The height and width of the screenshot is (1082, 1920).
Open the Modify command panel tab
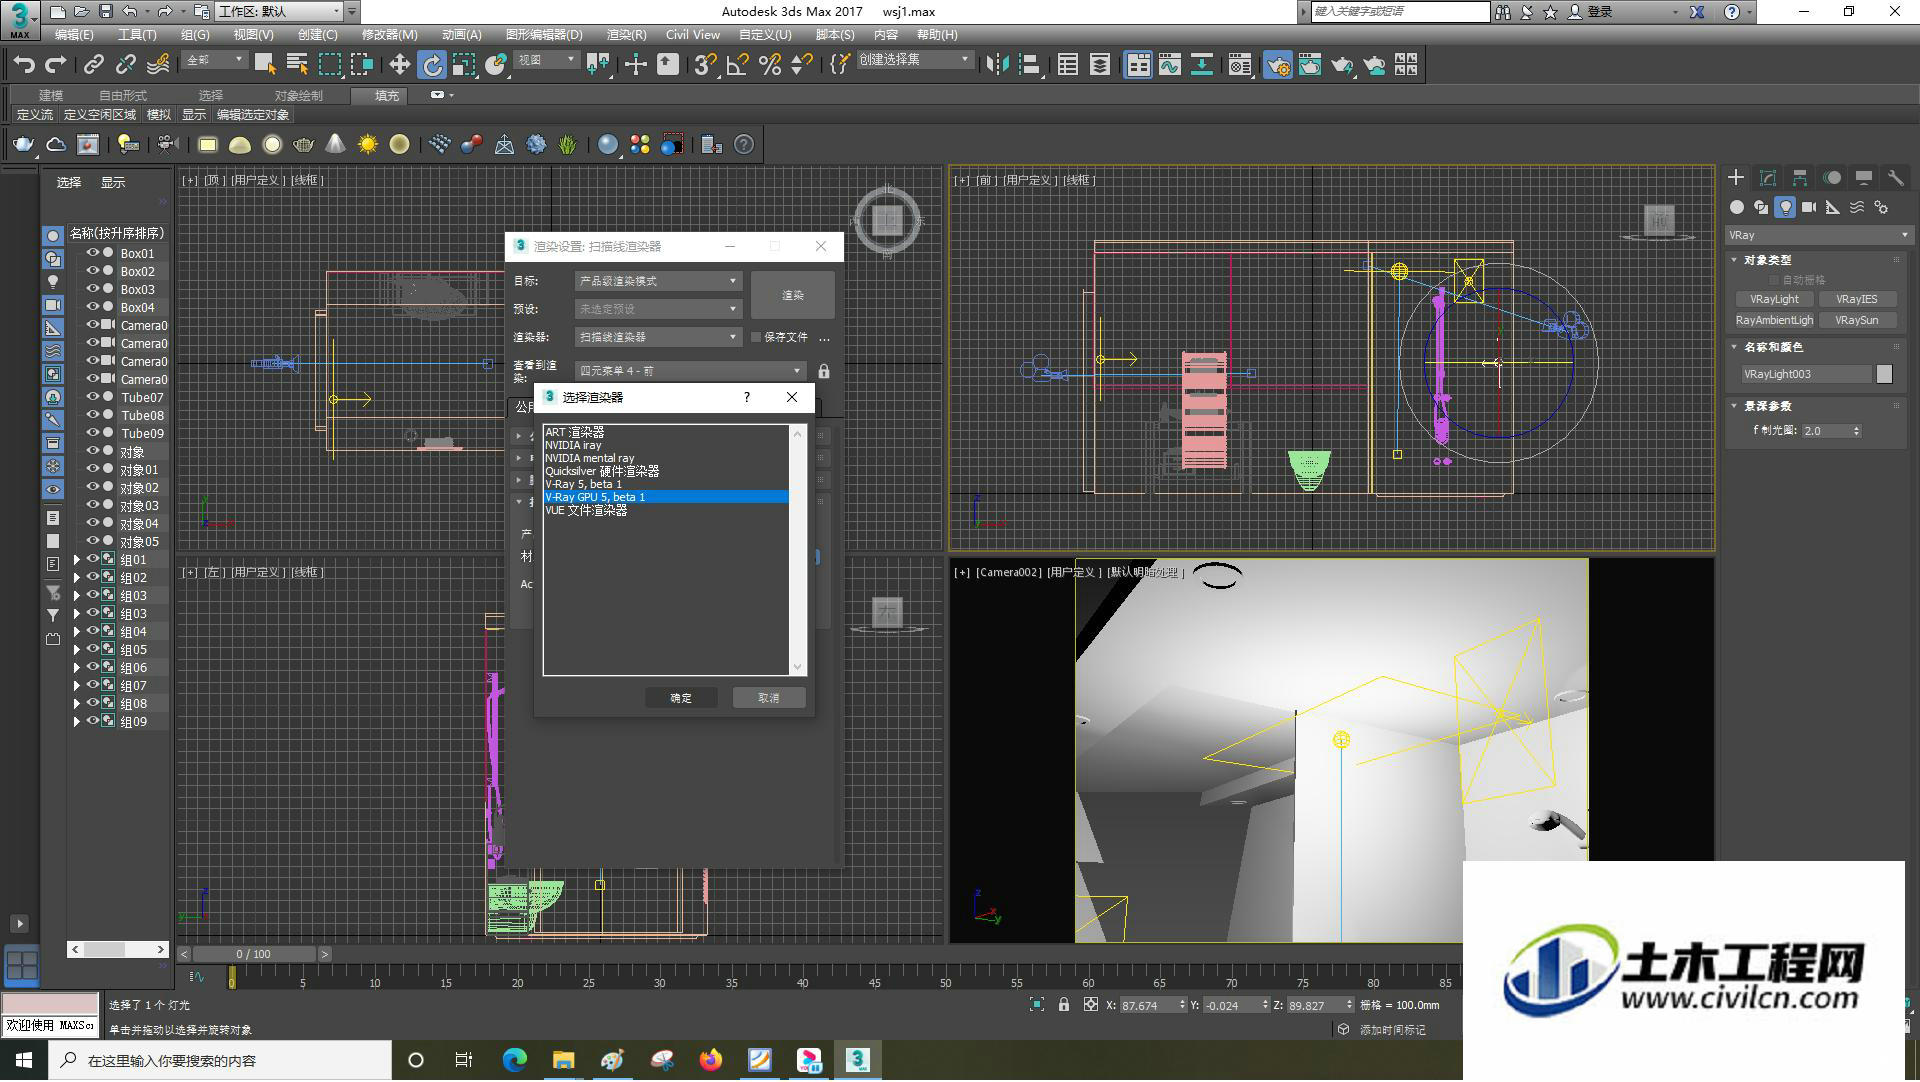1768,177
